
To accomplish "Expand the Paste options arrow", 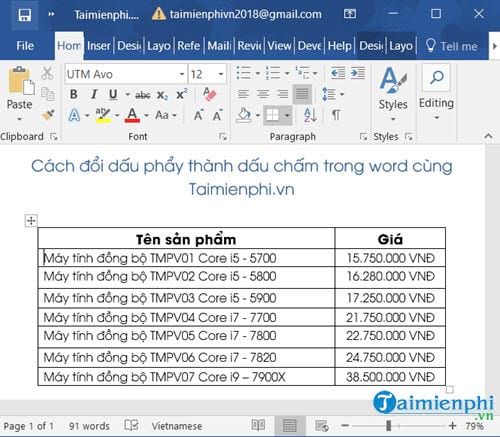I will [x=19, y=119].
